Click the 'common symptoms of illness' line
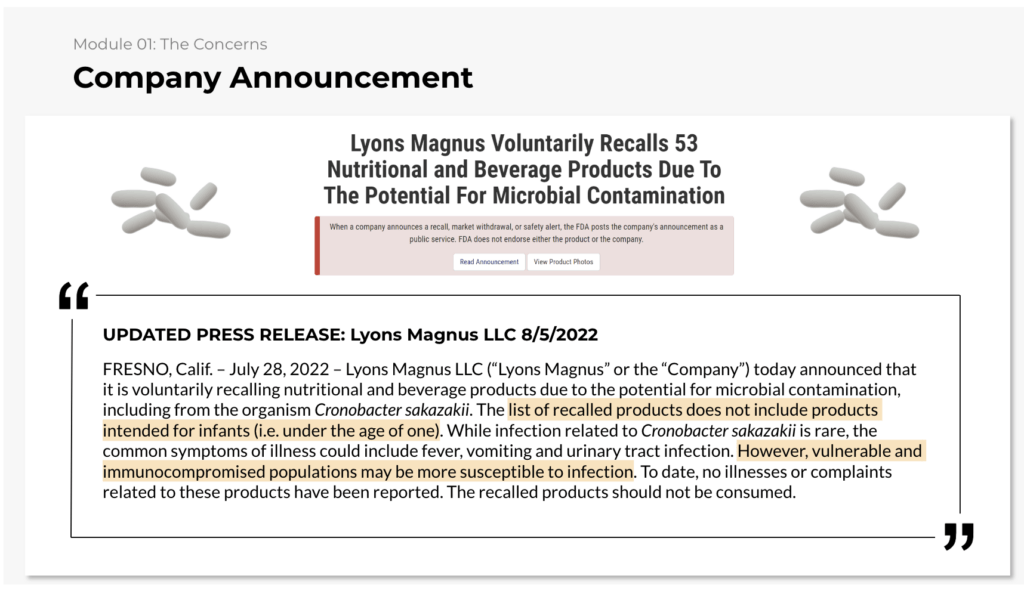Viewport: 1024px width, 594px height. (419, 451)
